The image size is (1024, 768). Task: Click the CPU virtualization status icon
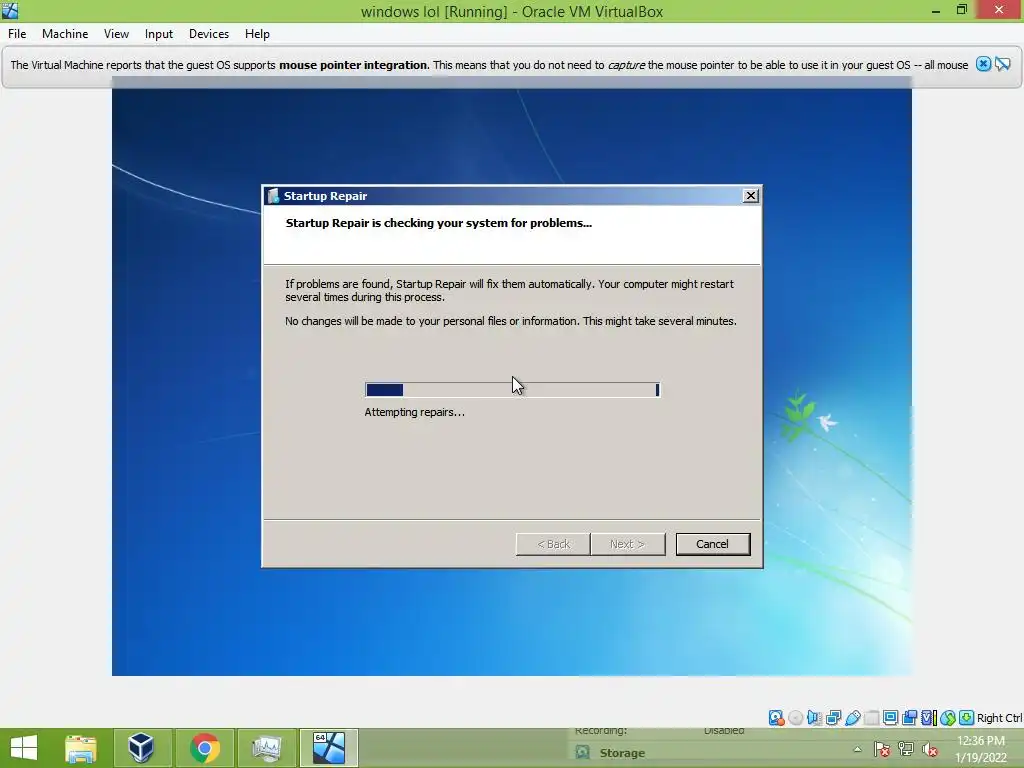point(928,718)
